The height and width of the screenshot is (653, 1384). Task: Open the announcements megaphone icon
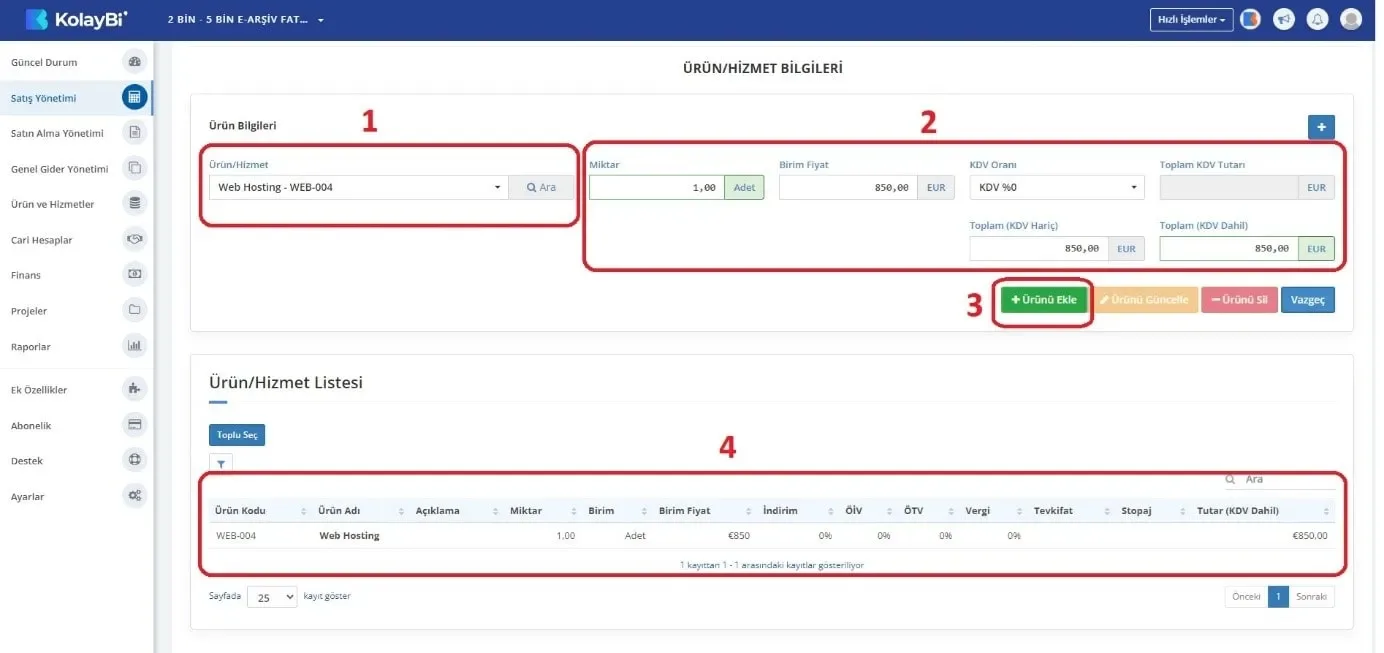pyautogui.click(x=1284, y=19)
